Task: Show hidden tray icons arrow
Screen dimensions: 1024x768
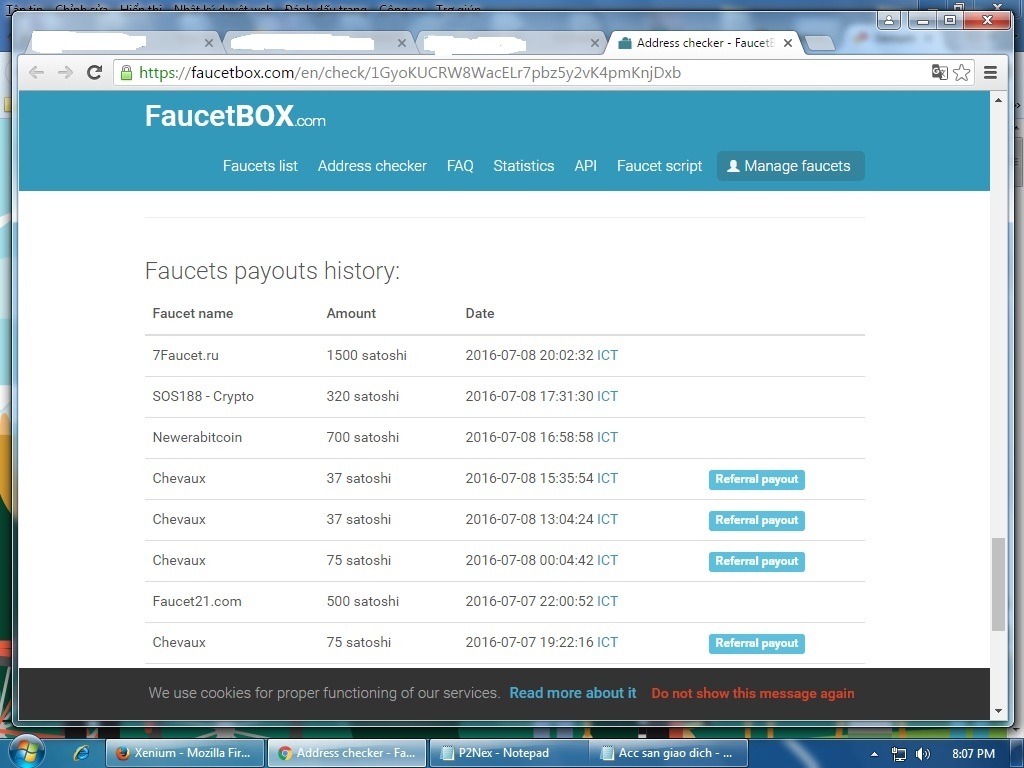Action: click(x=874, y=754)
